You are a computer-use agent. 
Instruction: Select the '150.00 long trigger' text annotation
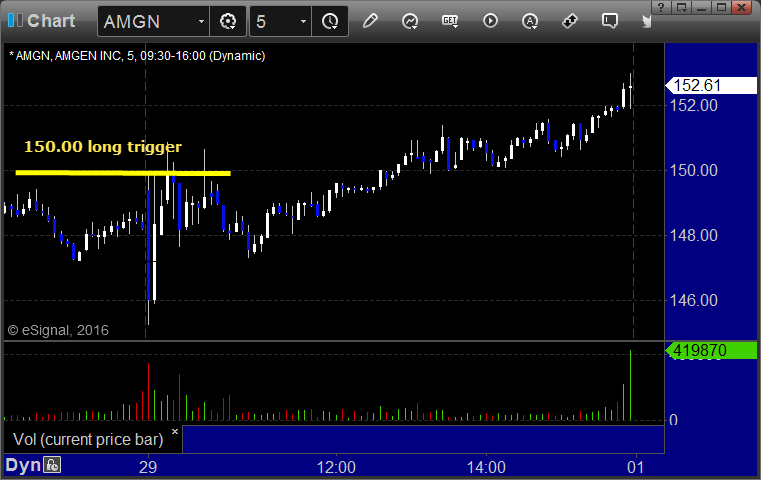tap(103, 147)
